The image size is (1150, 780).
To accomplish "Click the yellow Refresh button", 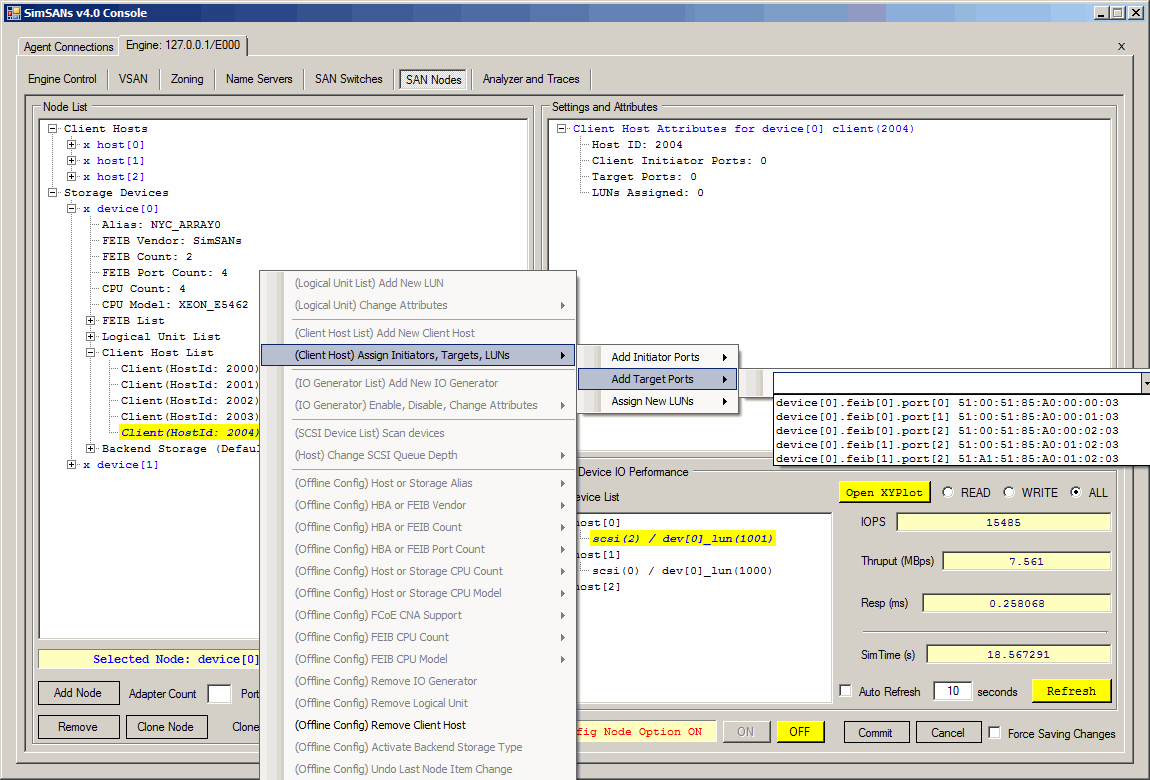I will click(1071, 691).
